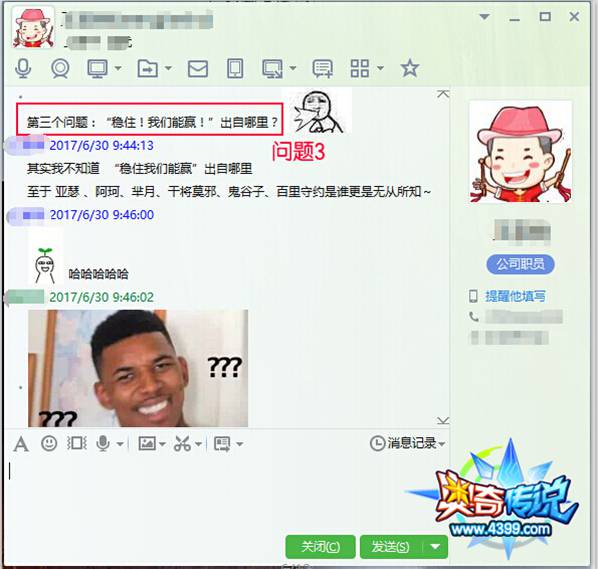The image size is (598, 569).
Task: Open the send options dropdown arrow
Action: 435,547
